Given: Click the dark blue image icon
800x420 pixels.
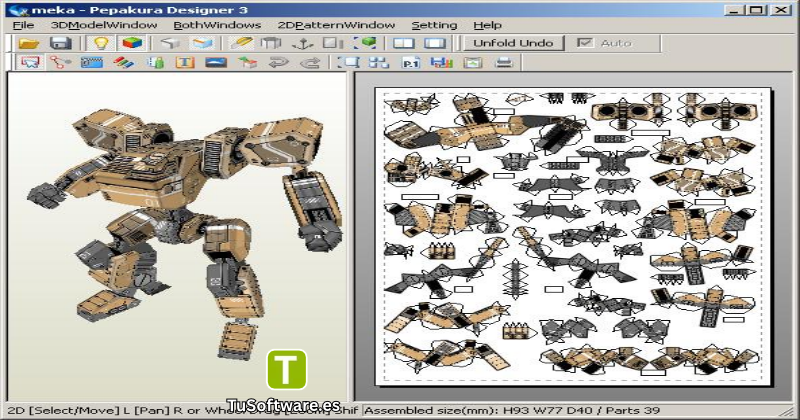Looking at the screenshot, I should click(x=216, y=63).
